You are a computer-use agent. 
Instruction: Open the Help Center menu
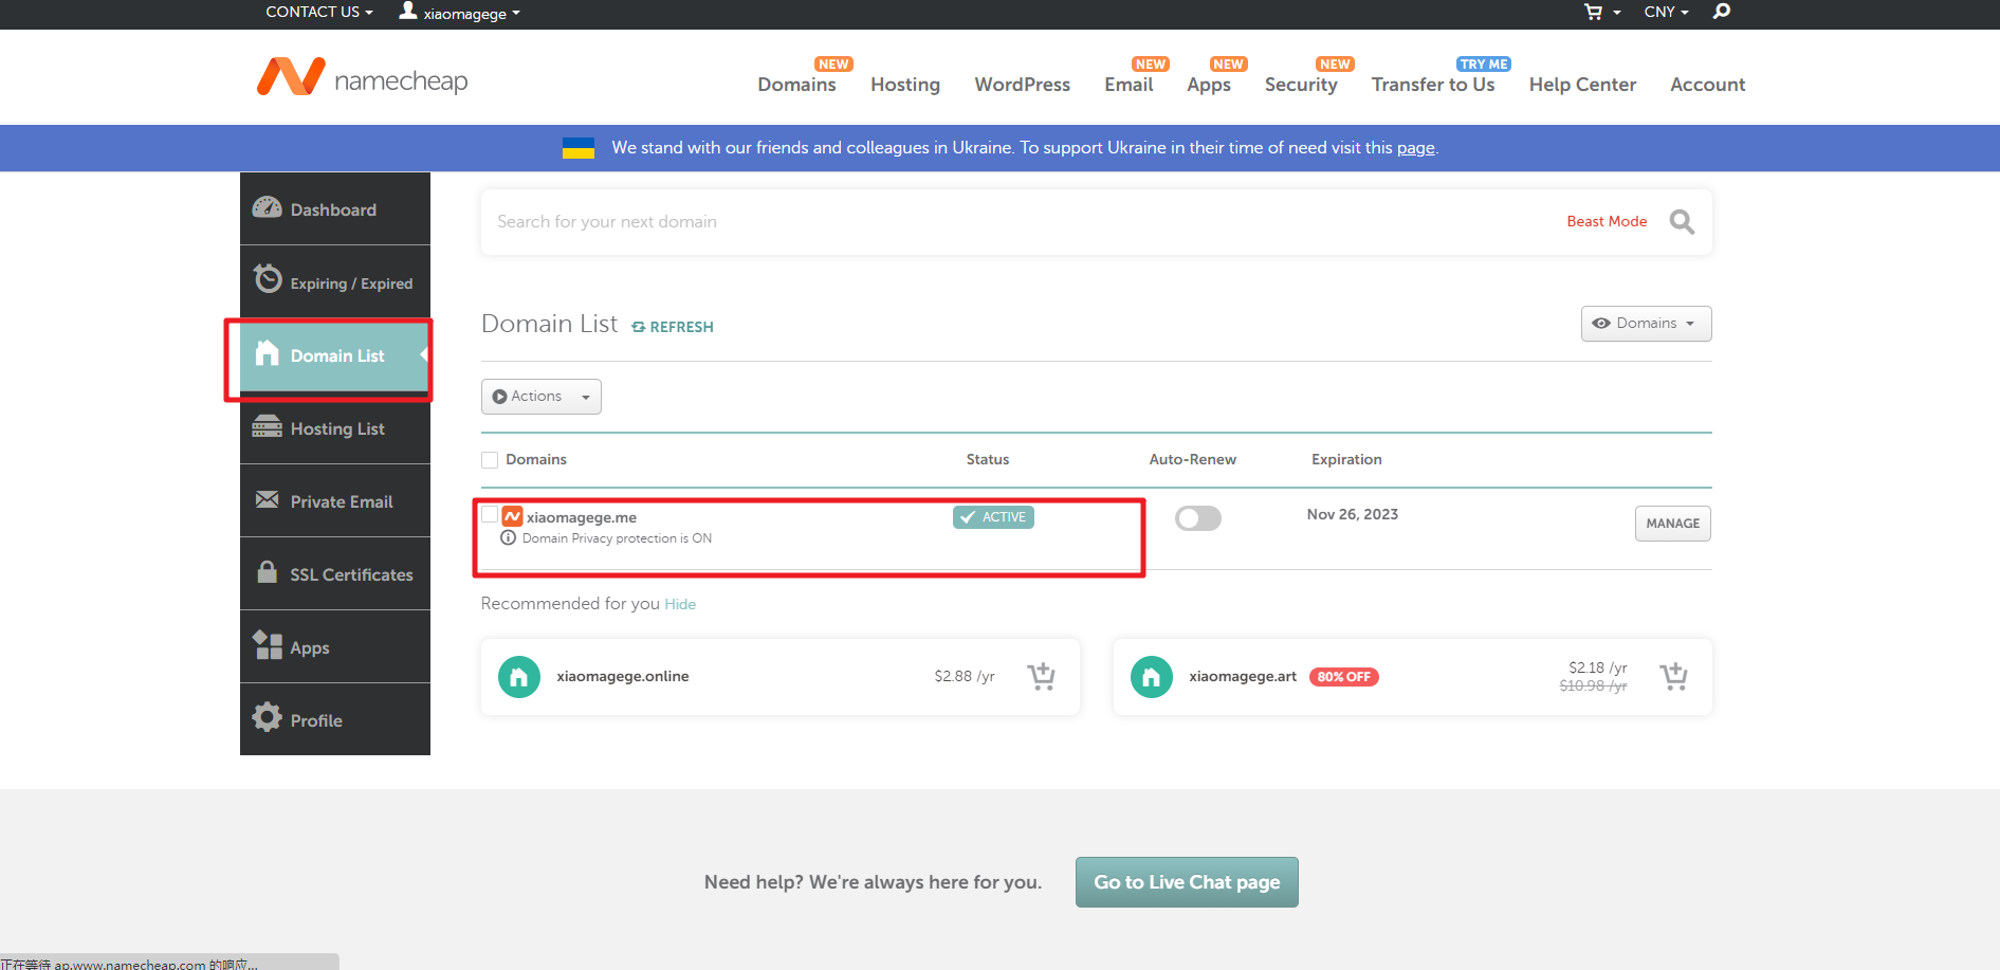coord(1582,85)
